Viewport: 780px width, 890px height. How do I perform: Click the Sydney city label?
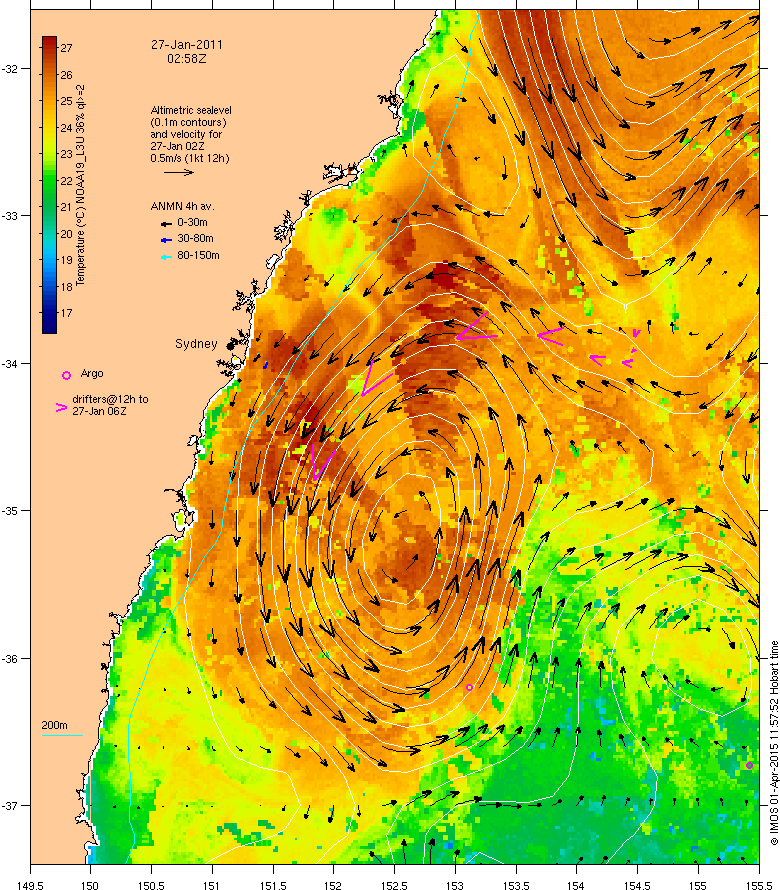(x=196, y=343)
